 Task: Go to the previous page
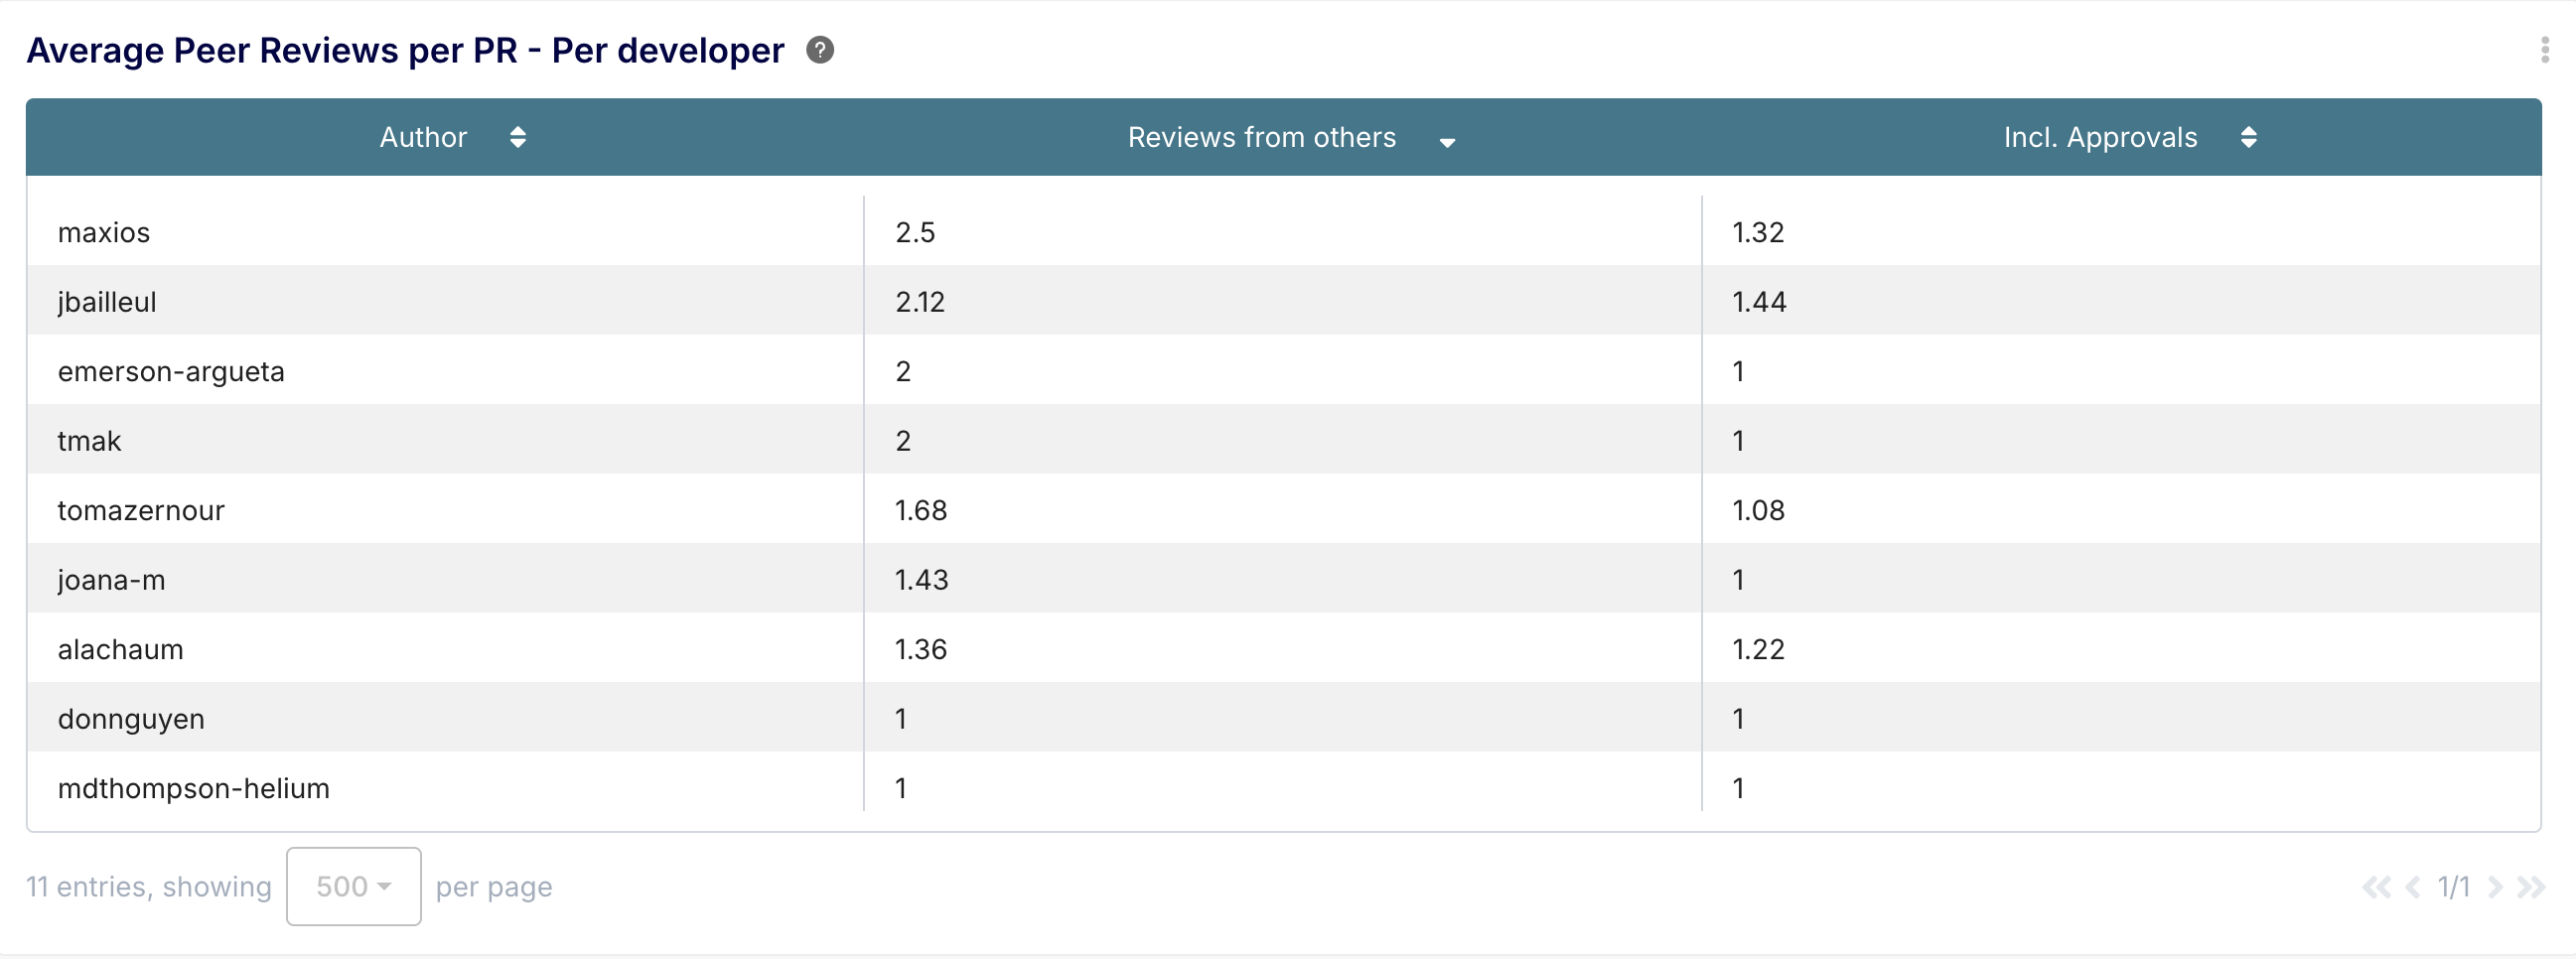2413,887
